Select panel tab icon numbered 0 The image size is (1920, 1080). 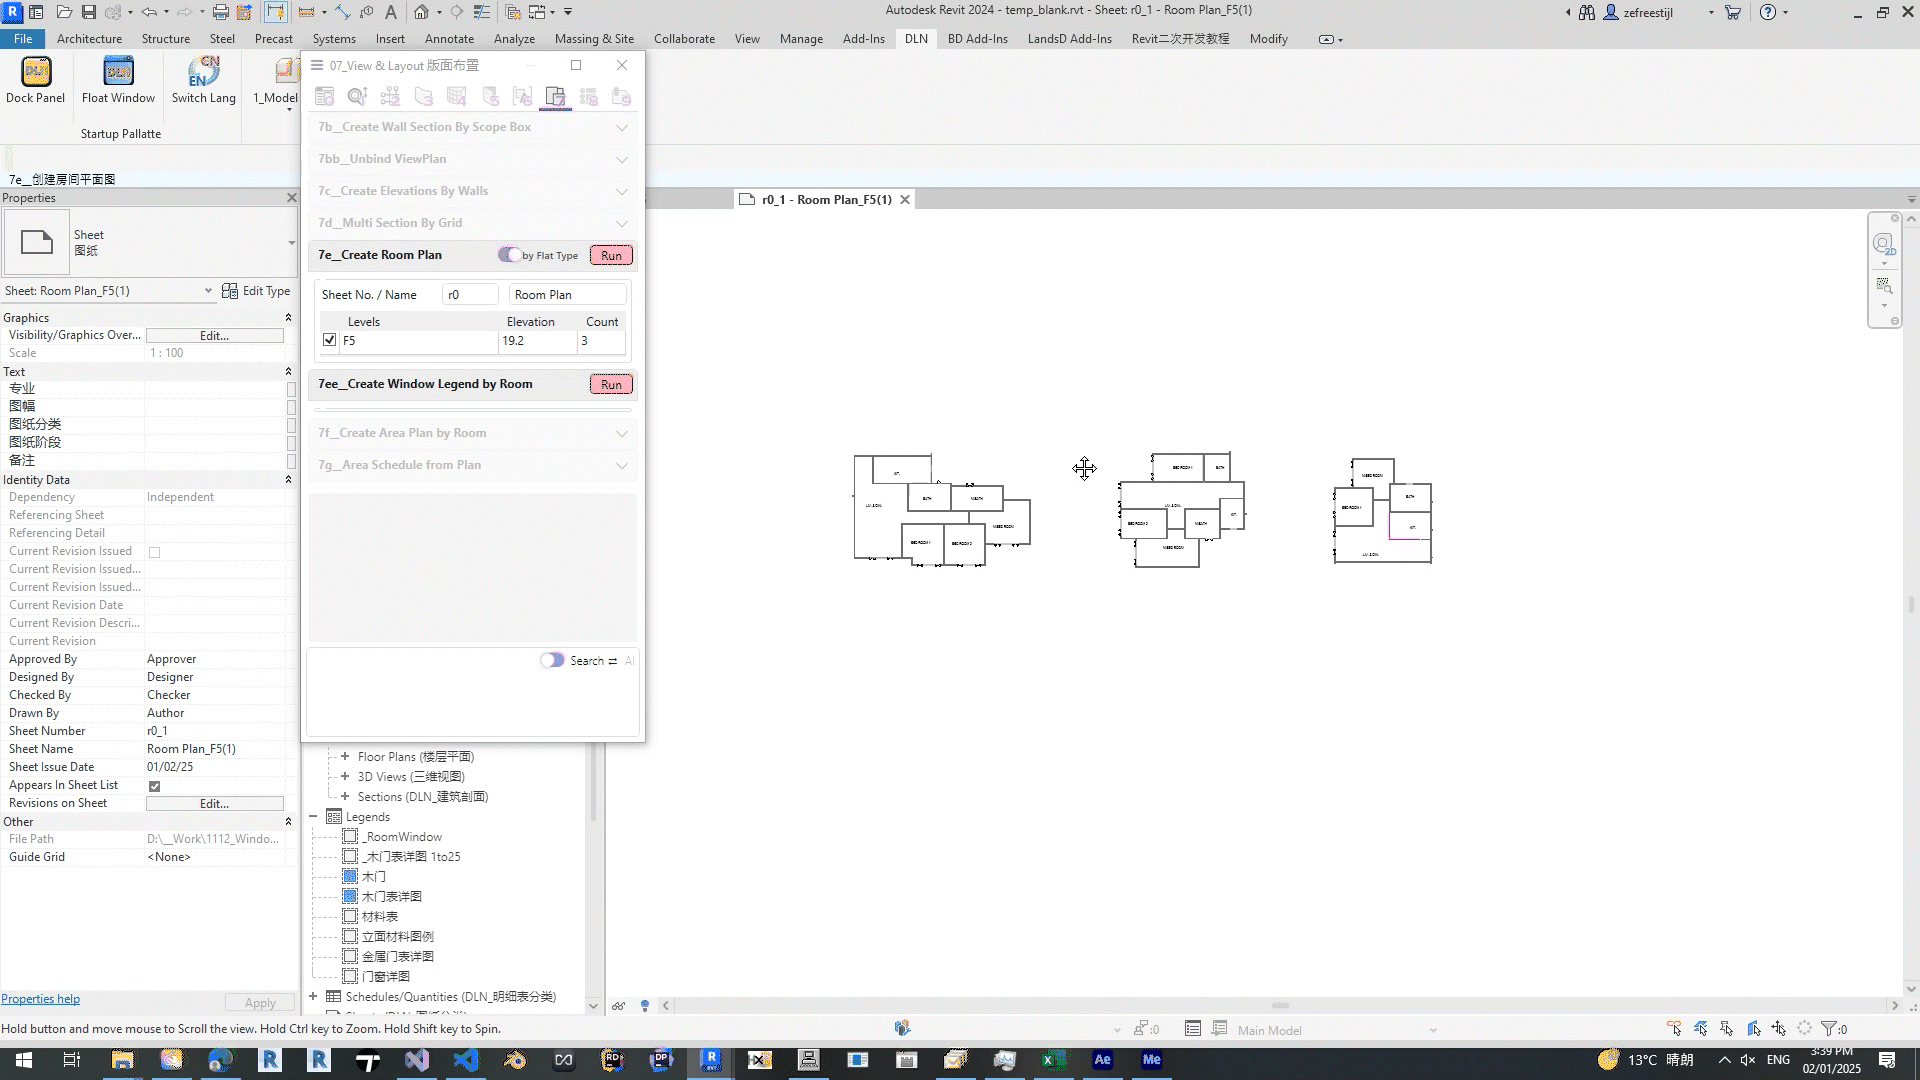324,96
